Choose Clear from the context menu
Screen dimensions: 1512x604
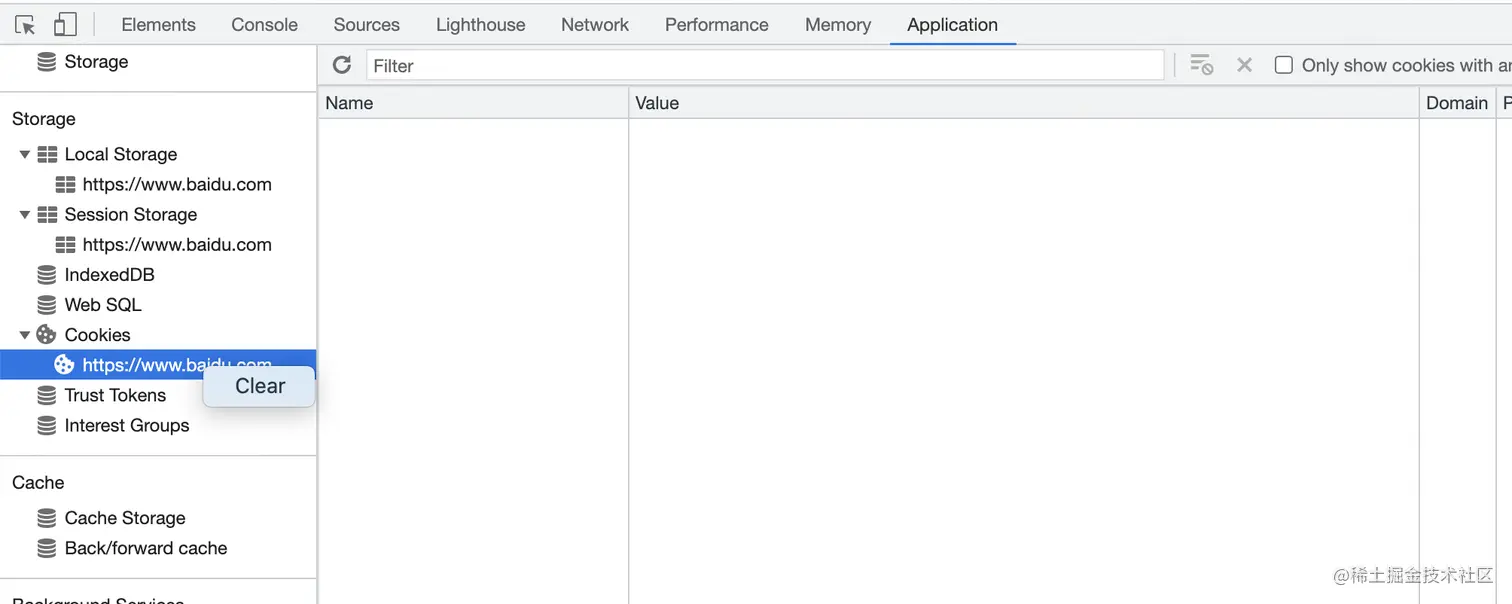(x=260, y=386)
